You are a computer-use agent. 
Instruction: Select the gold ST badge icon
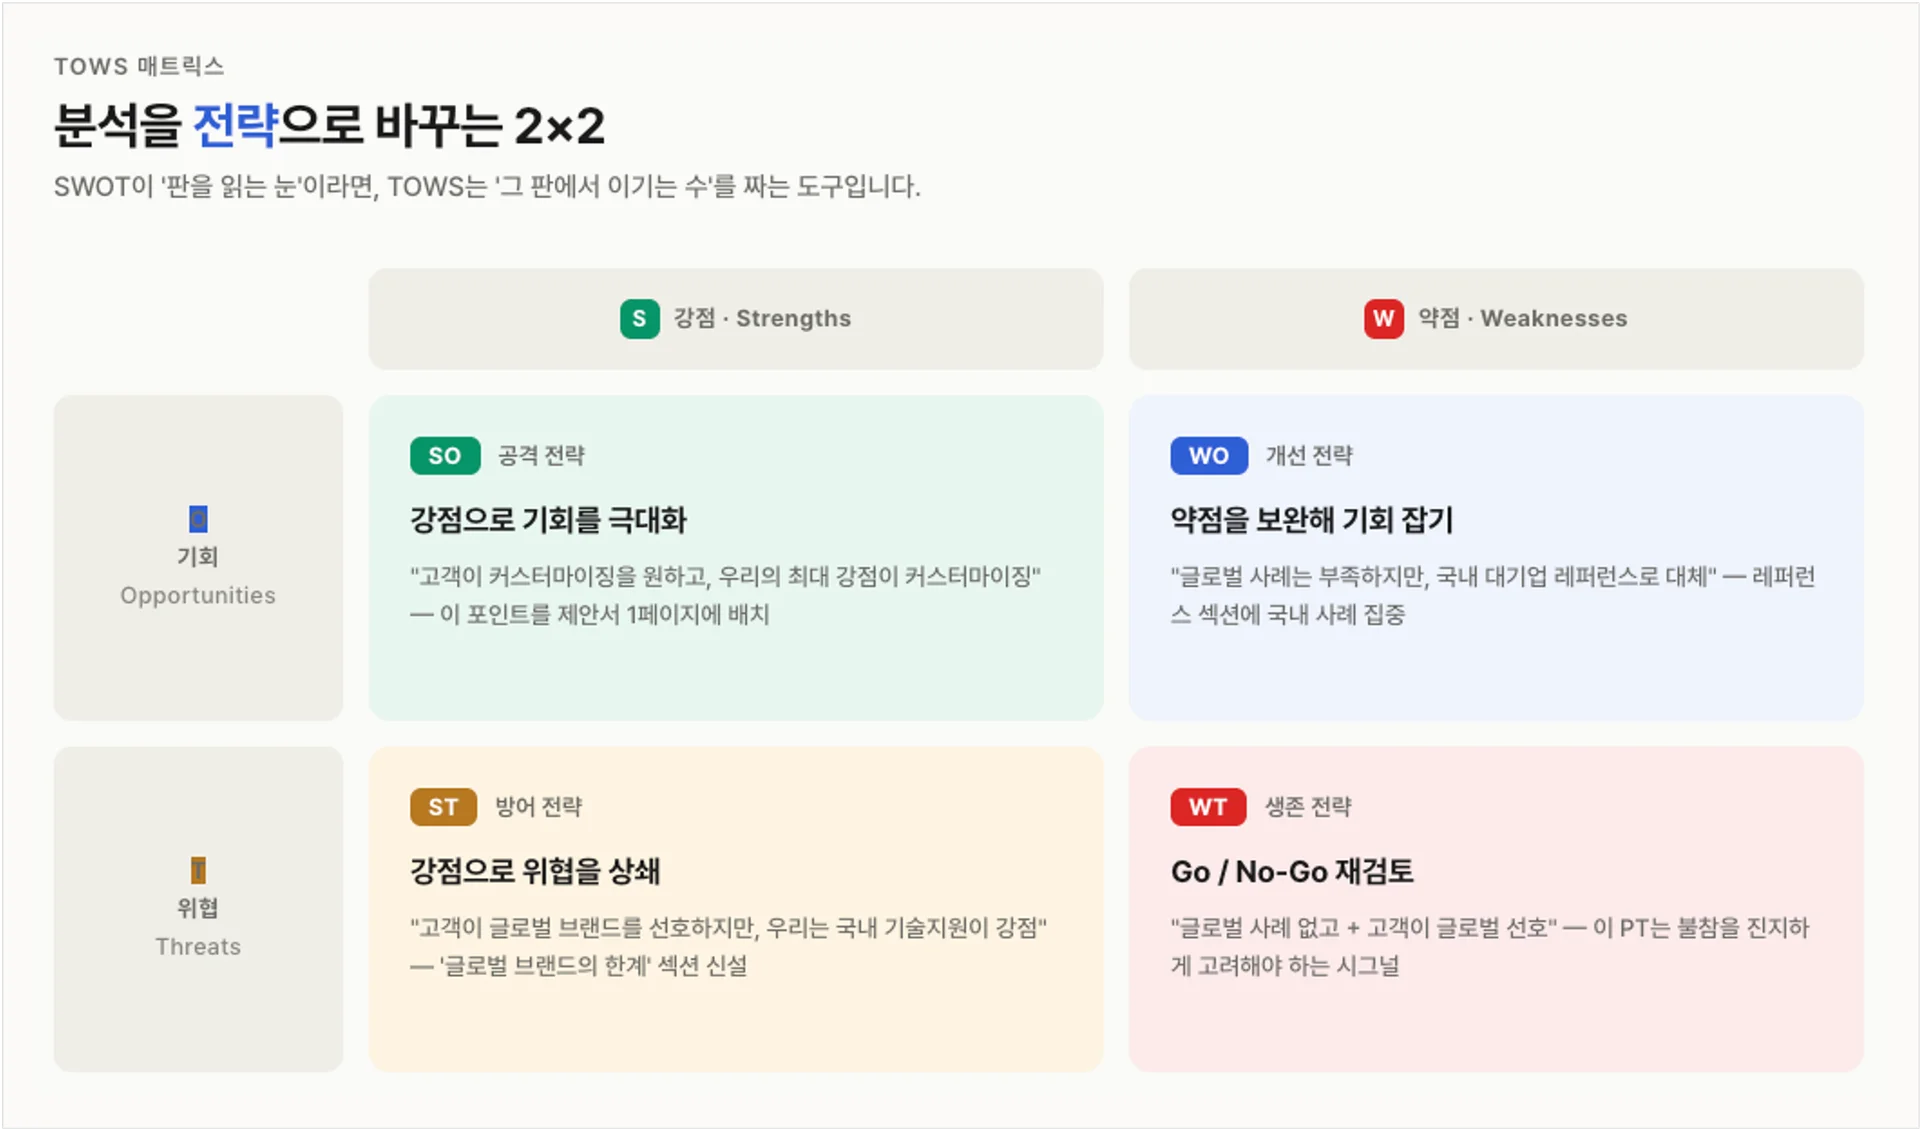[443, 806]
